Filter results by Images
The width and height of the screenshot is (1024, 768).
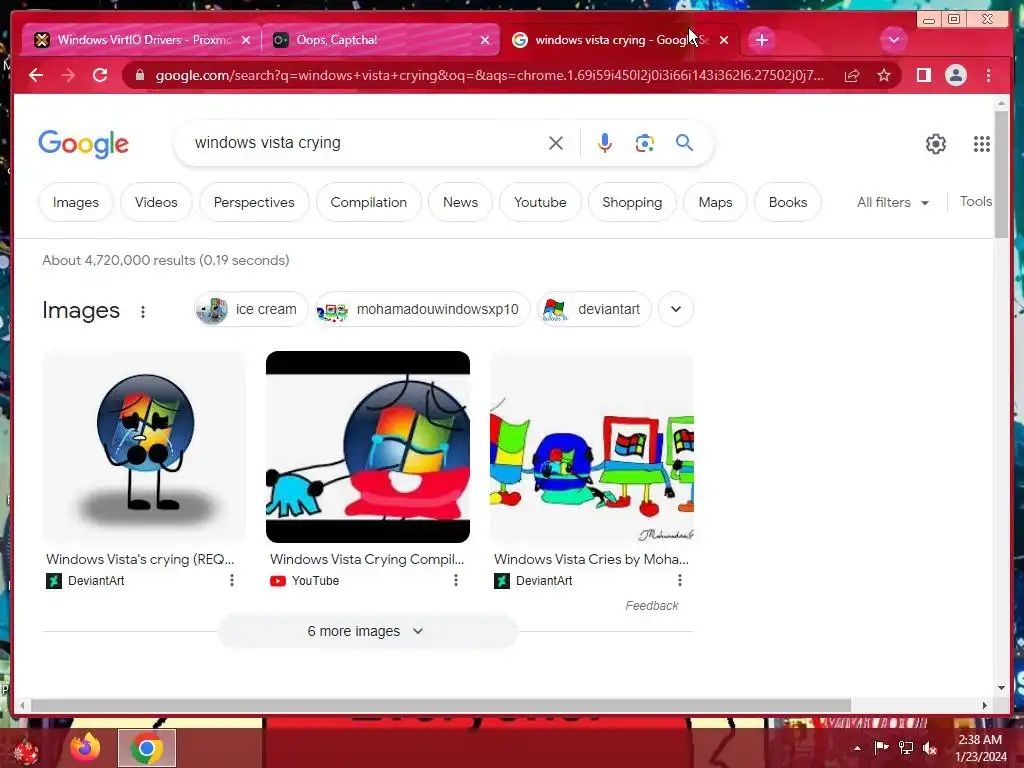tap(76, 202)
